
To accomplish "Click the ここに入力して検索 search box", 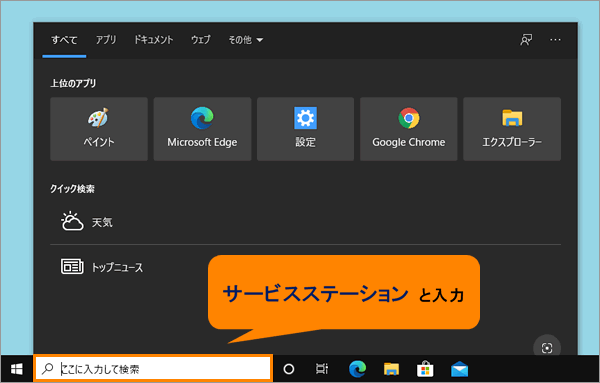I will click(x=153, y=368).
